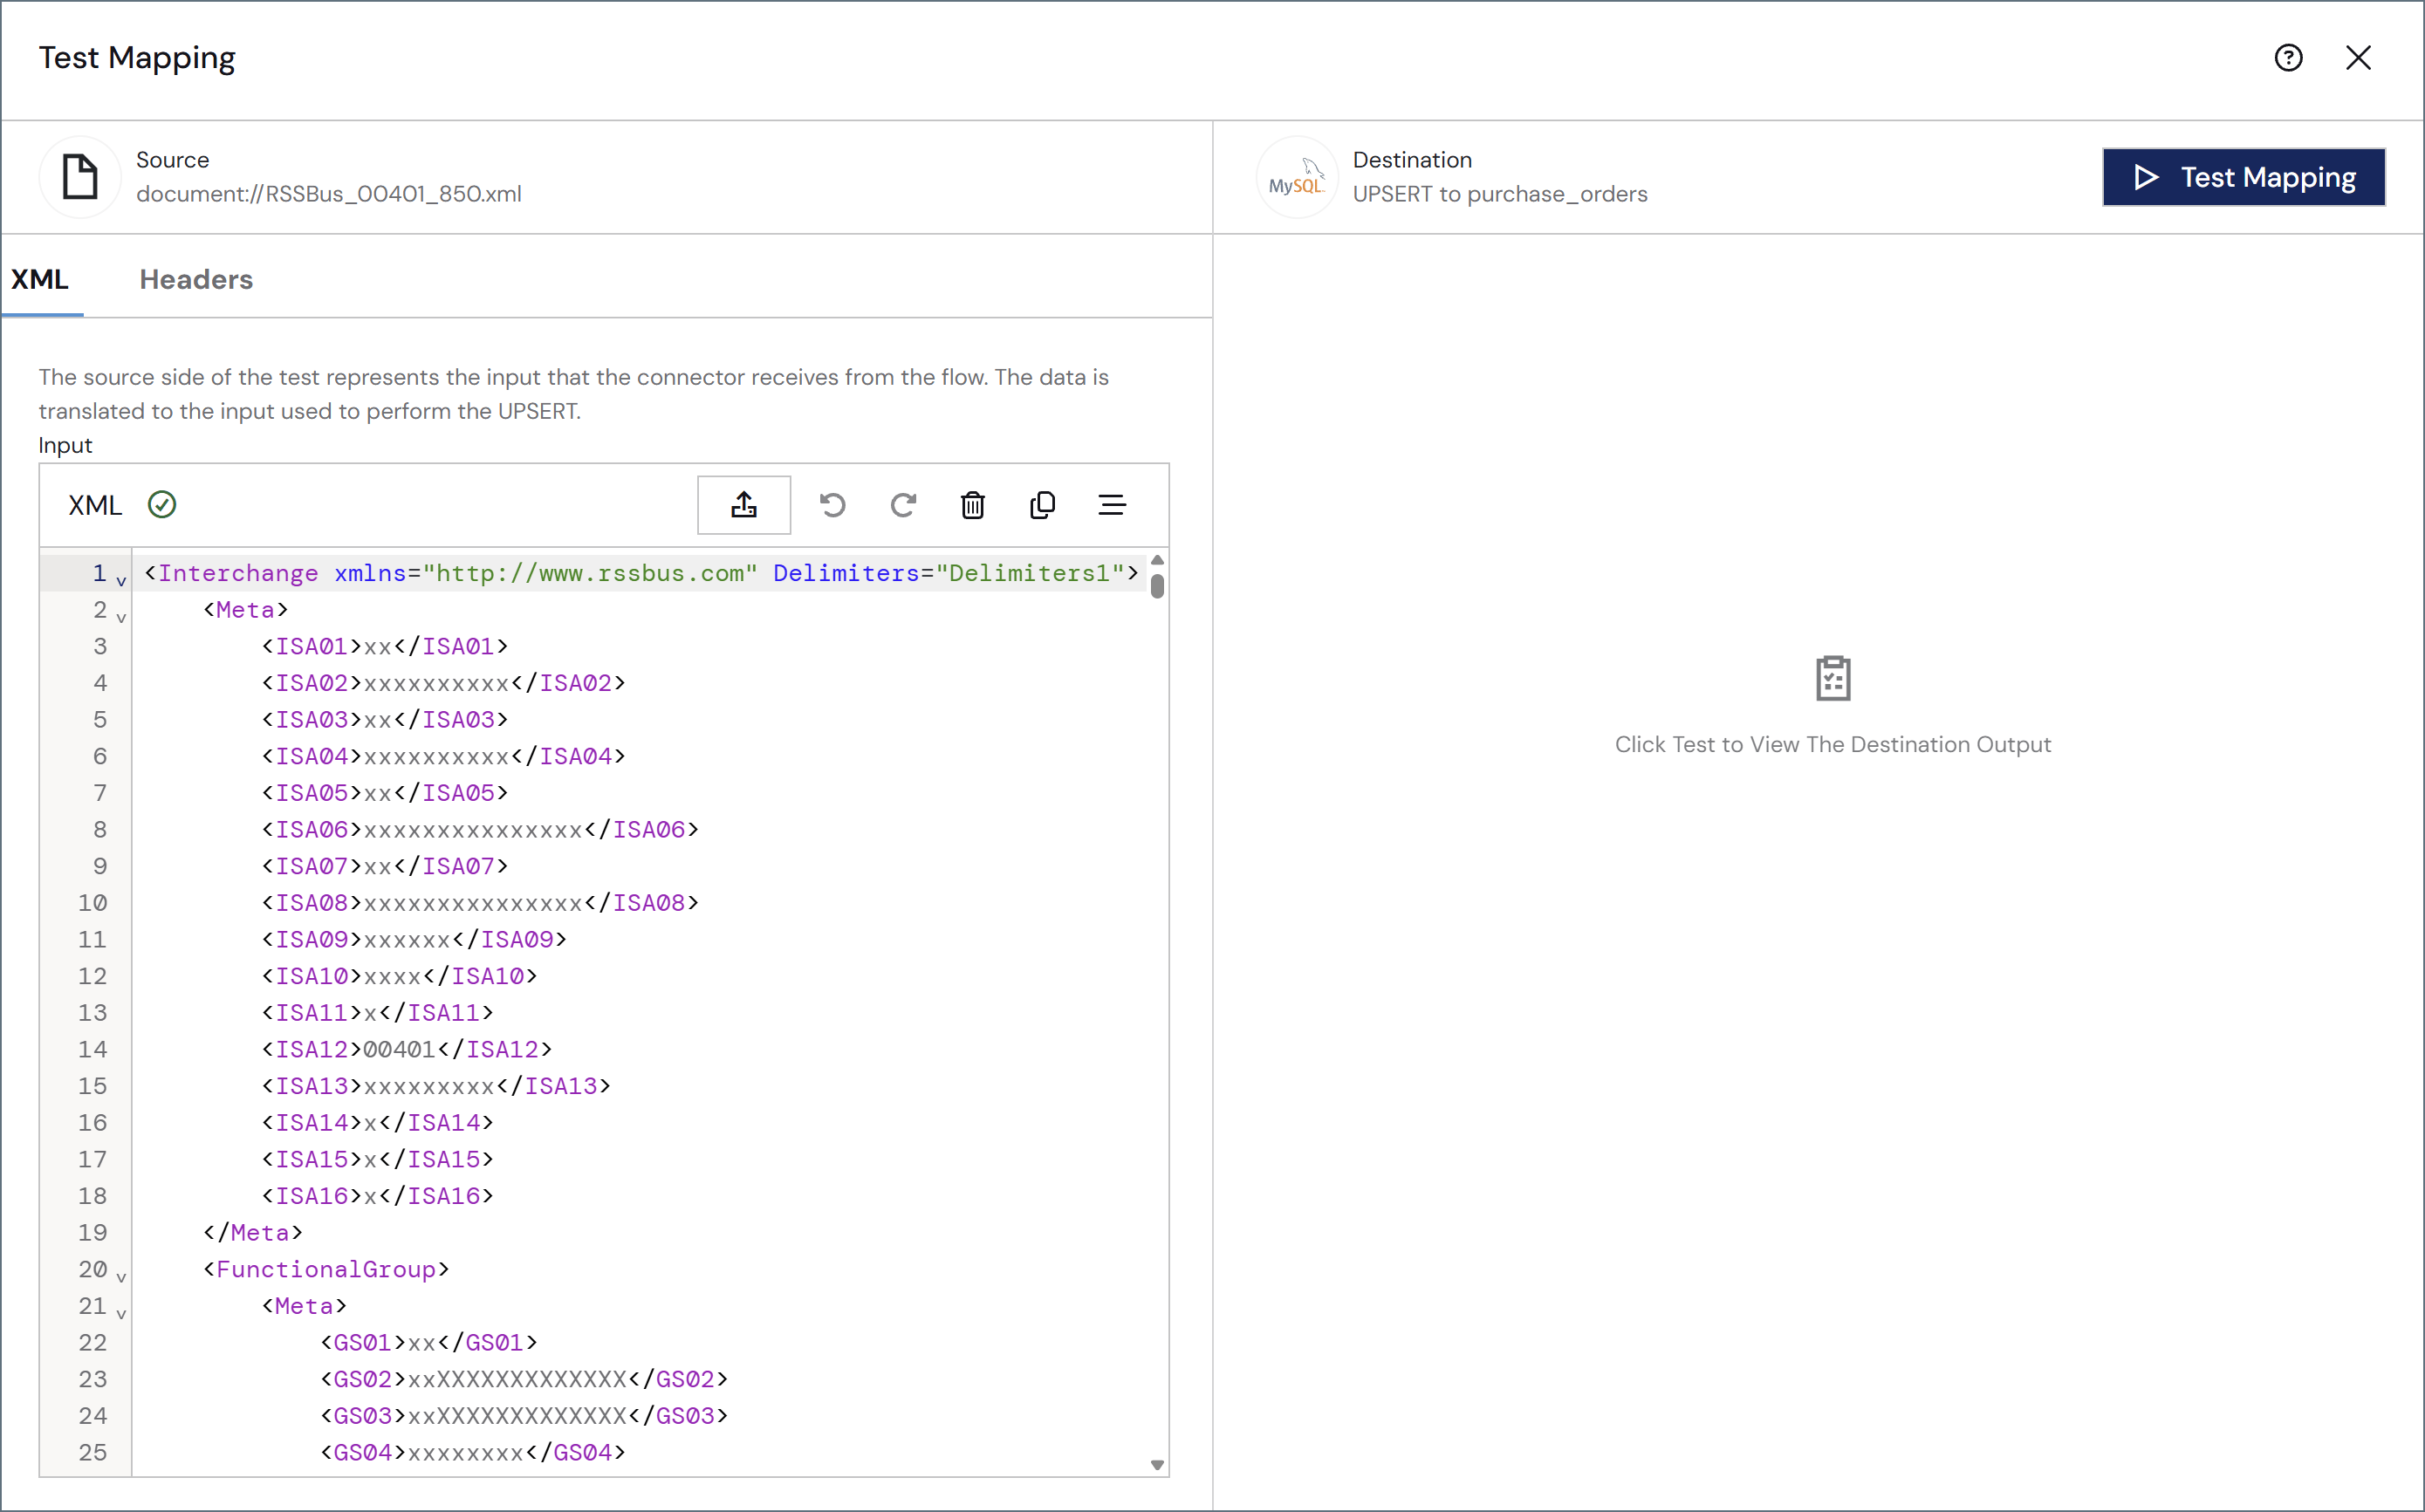Collapse the Meta element on line 2
This screenshot has width=2425, height=1512.
pos(121,617)
